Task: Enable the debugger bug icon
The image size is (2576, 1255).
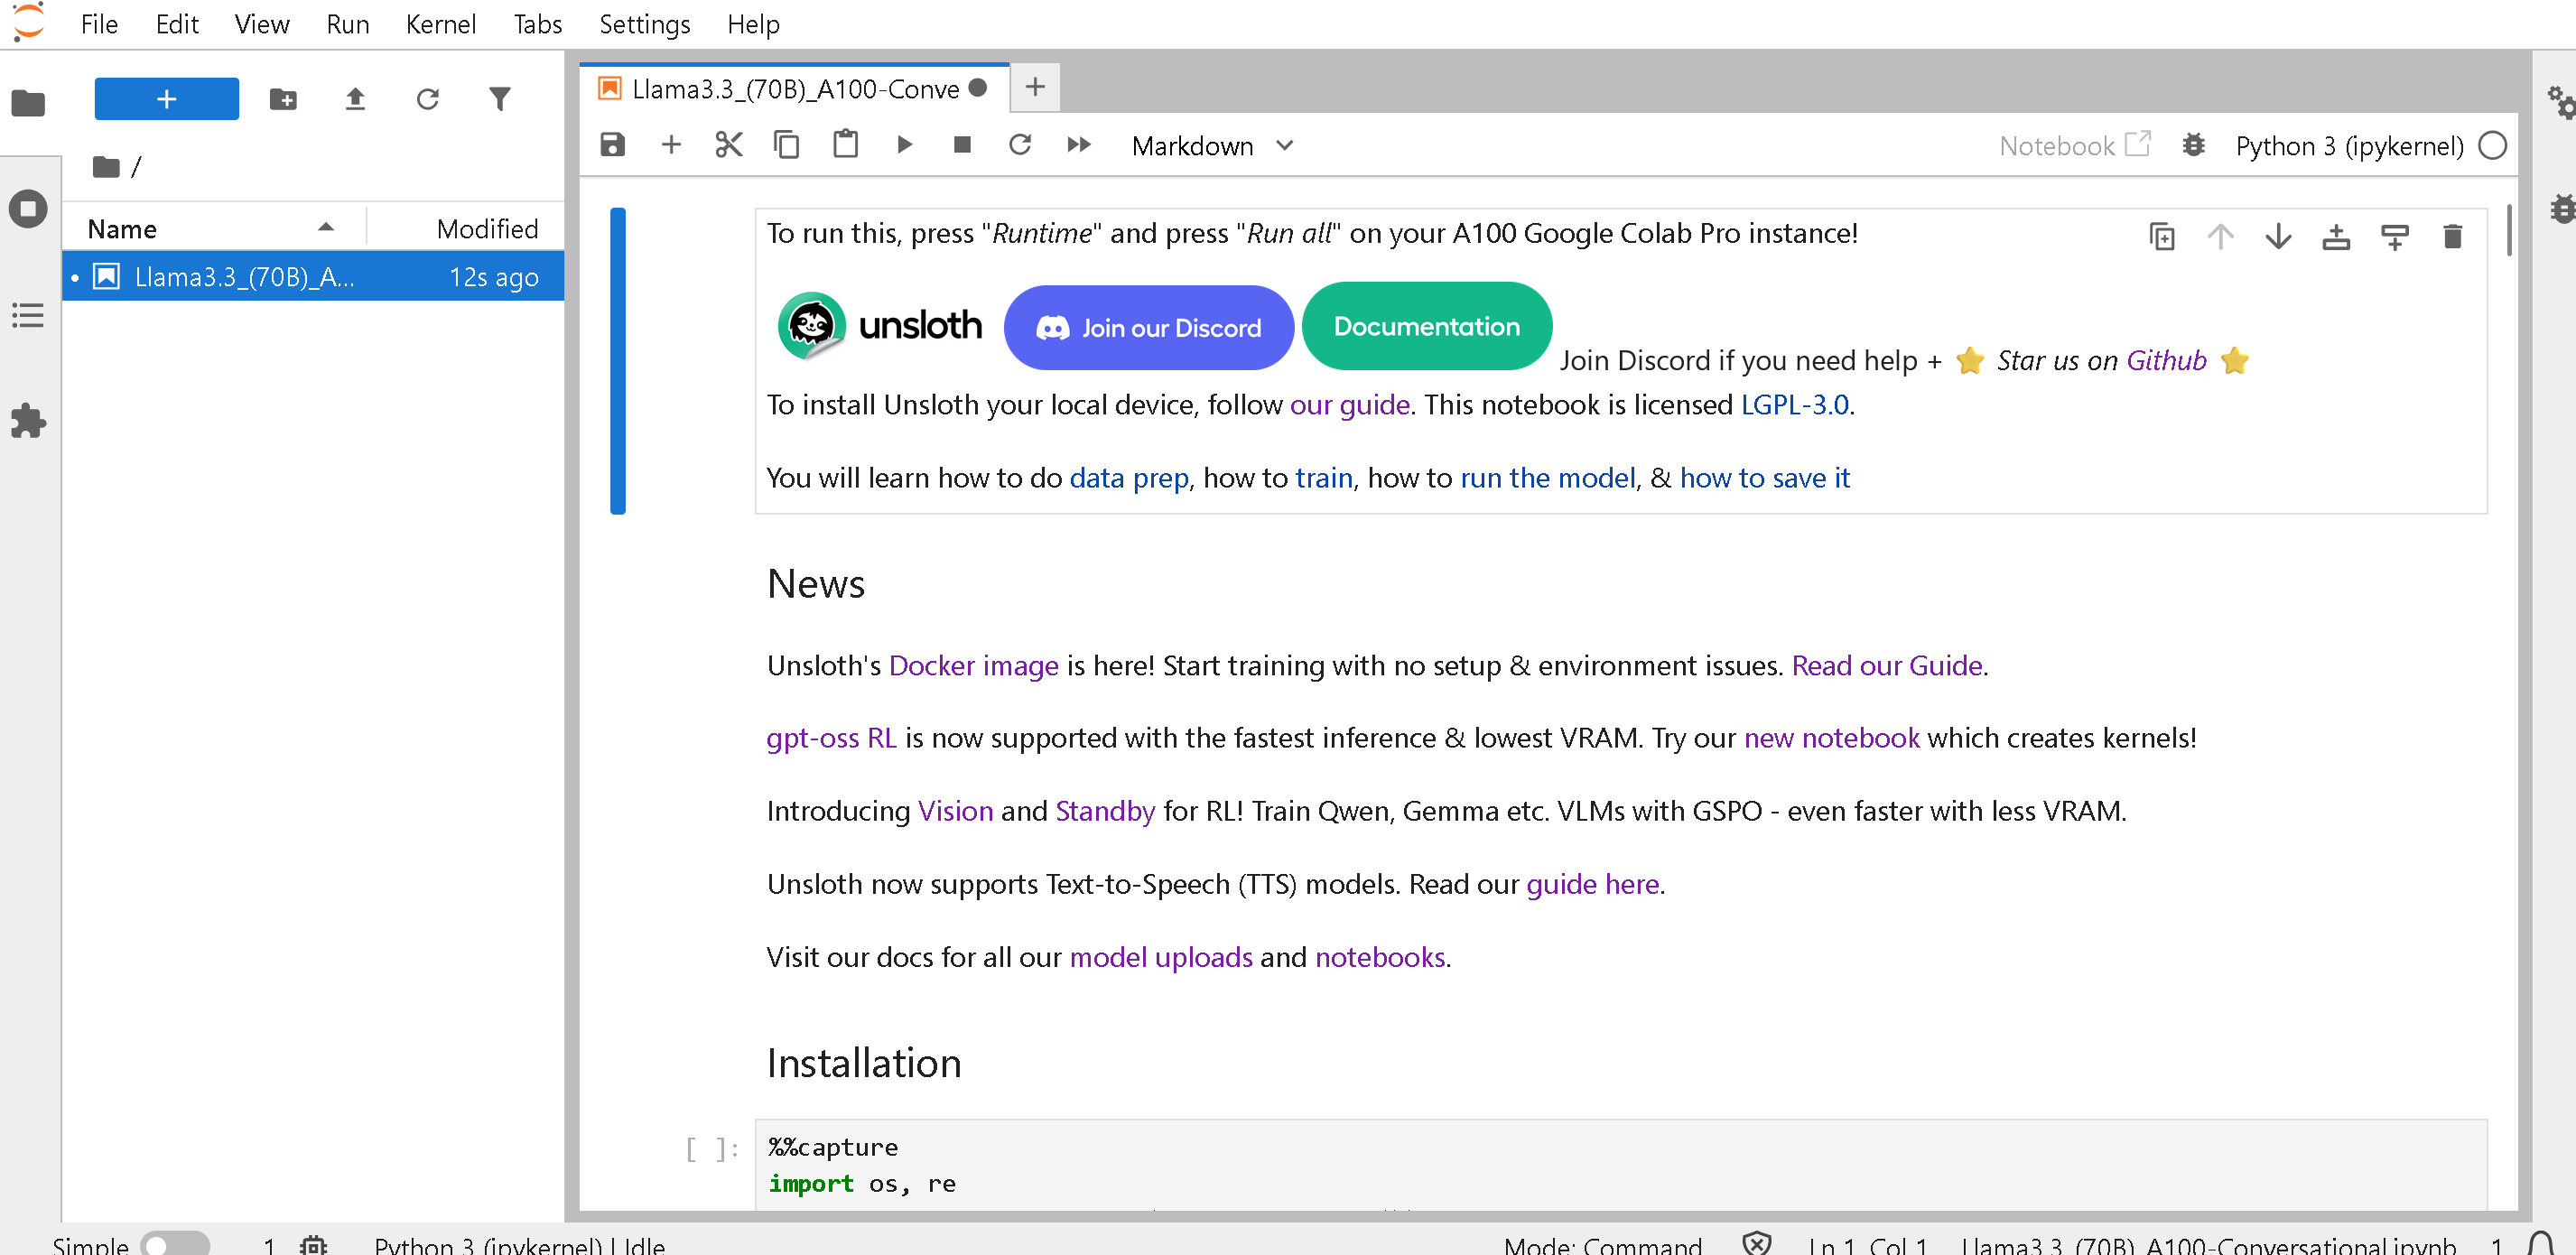Action: (2193, 145)
